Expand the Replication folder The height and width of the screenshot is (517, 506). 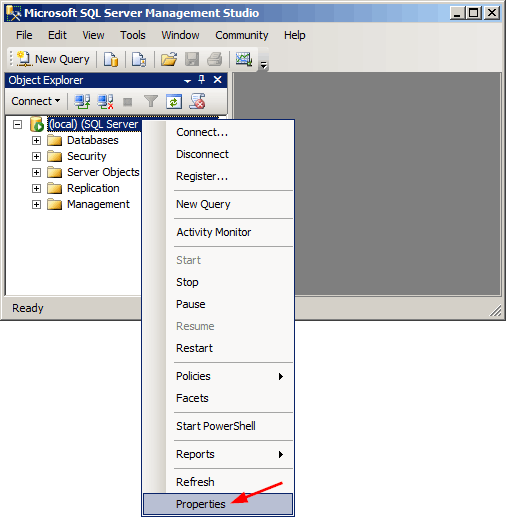pyautogui.click(x=36, y=188)
